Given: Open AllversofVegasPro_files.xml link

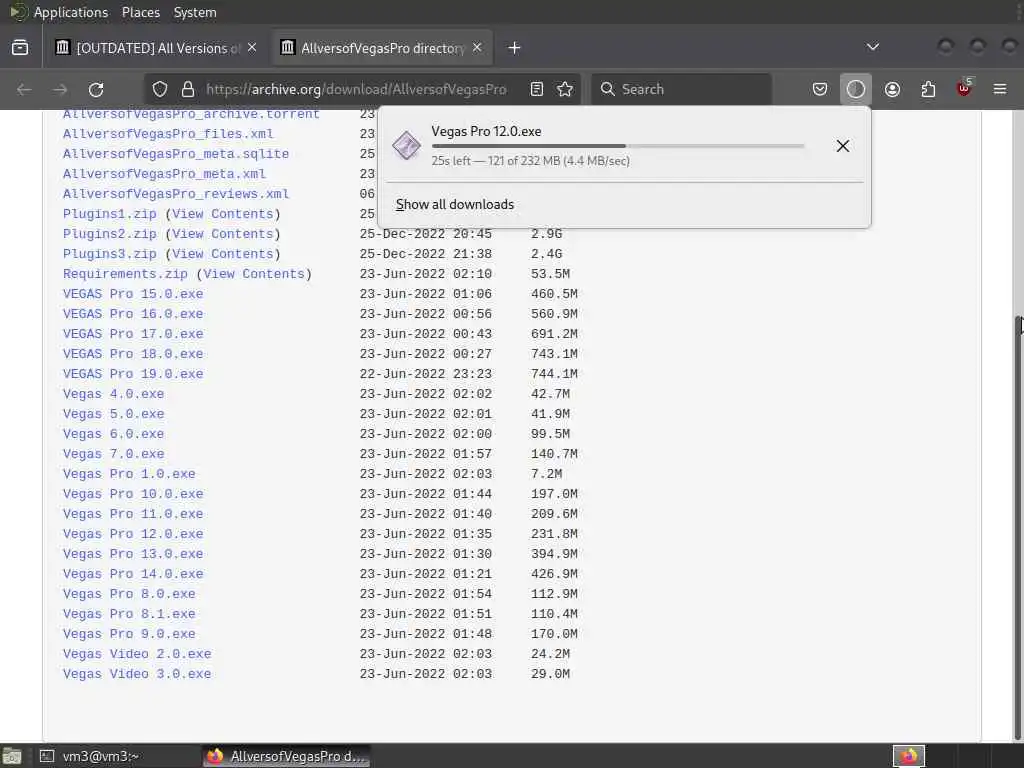Looking at the screenshot, I should tap(168, 134).
